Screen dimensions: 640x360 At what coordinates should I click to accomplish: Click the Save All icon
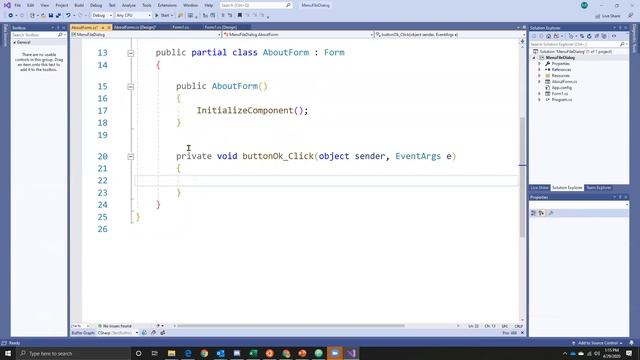(58, 16)
